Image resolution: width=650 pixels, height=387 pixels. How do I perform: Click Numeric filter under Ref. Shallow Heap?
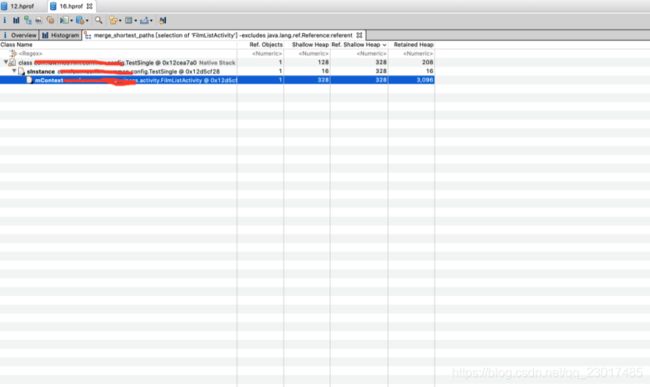(371, 53)
